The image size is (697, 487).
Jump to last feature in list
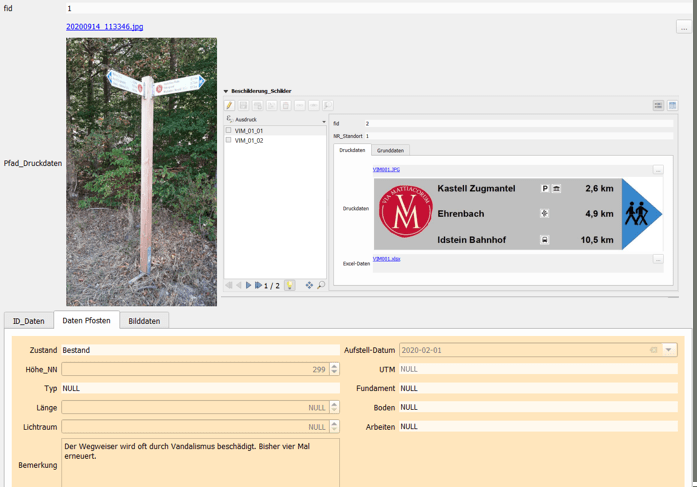click(x=258, y=285)
